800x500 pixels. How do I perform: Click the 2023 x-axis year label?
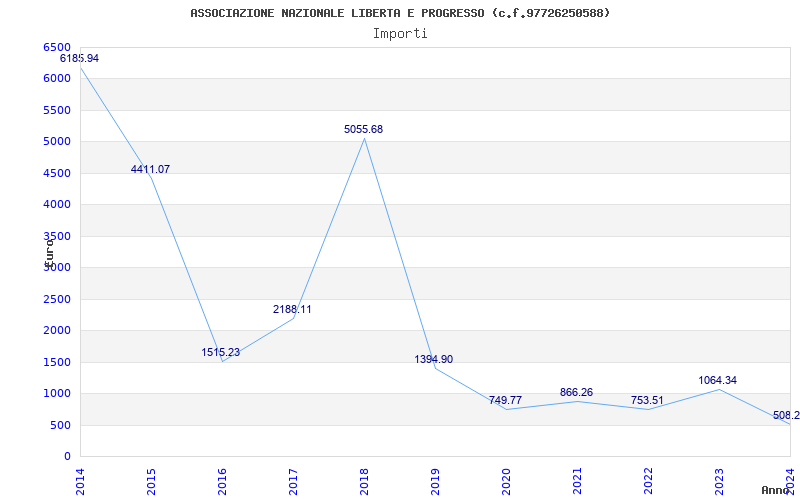pyautogui.click(x=718, y=482)
